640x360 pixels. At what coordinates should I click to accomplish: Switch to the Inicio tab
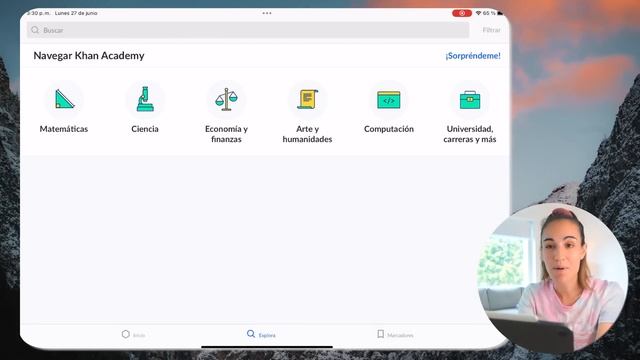click(x=133, y=335)
